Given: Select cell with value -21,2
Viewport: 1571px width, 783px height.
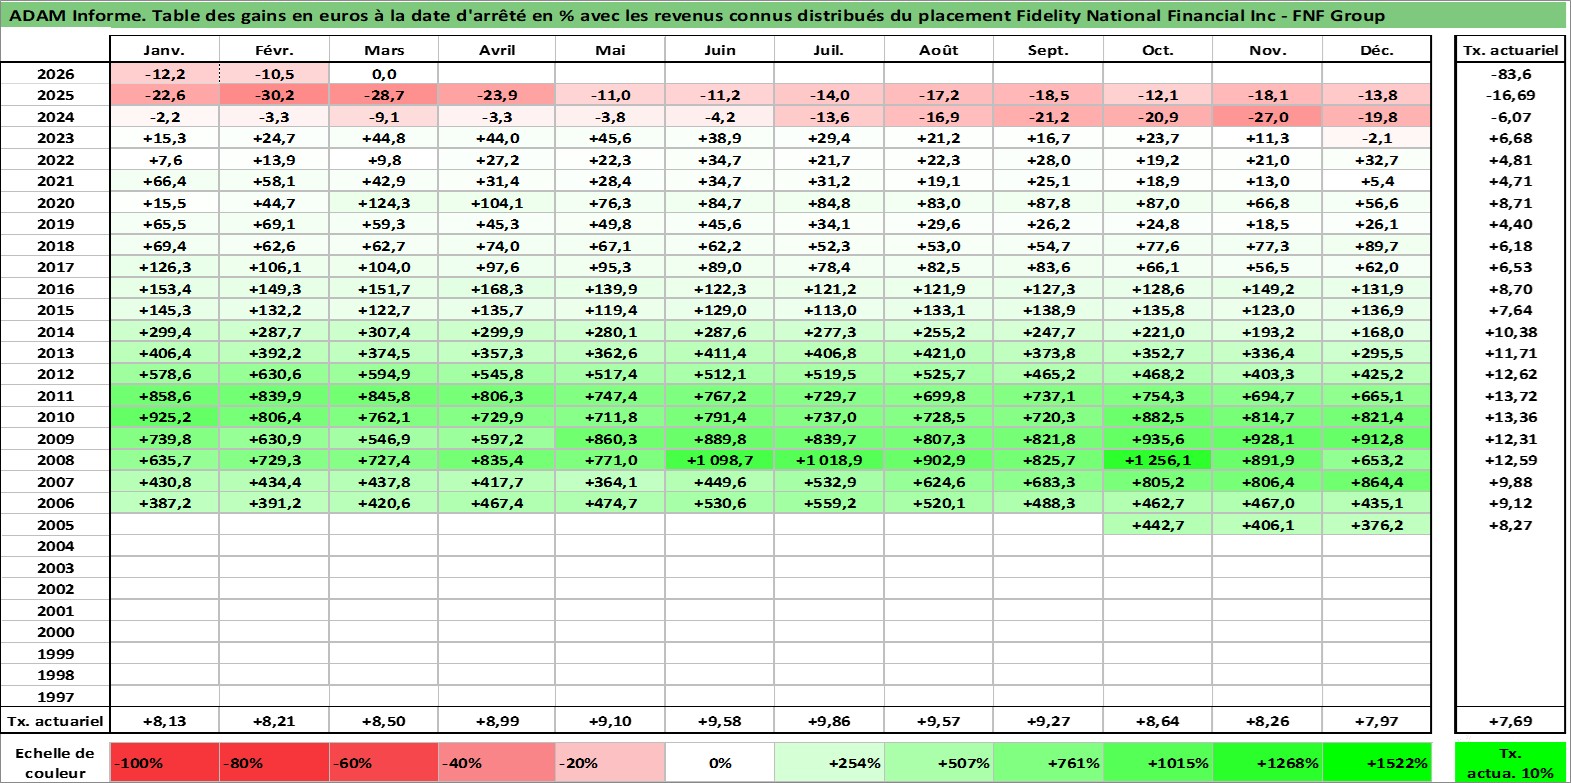Looking at the screenshot, I should click(x=1048, y=117).
